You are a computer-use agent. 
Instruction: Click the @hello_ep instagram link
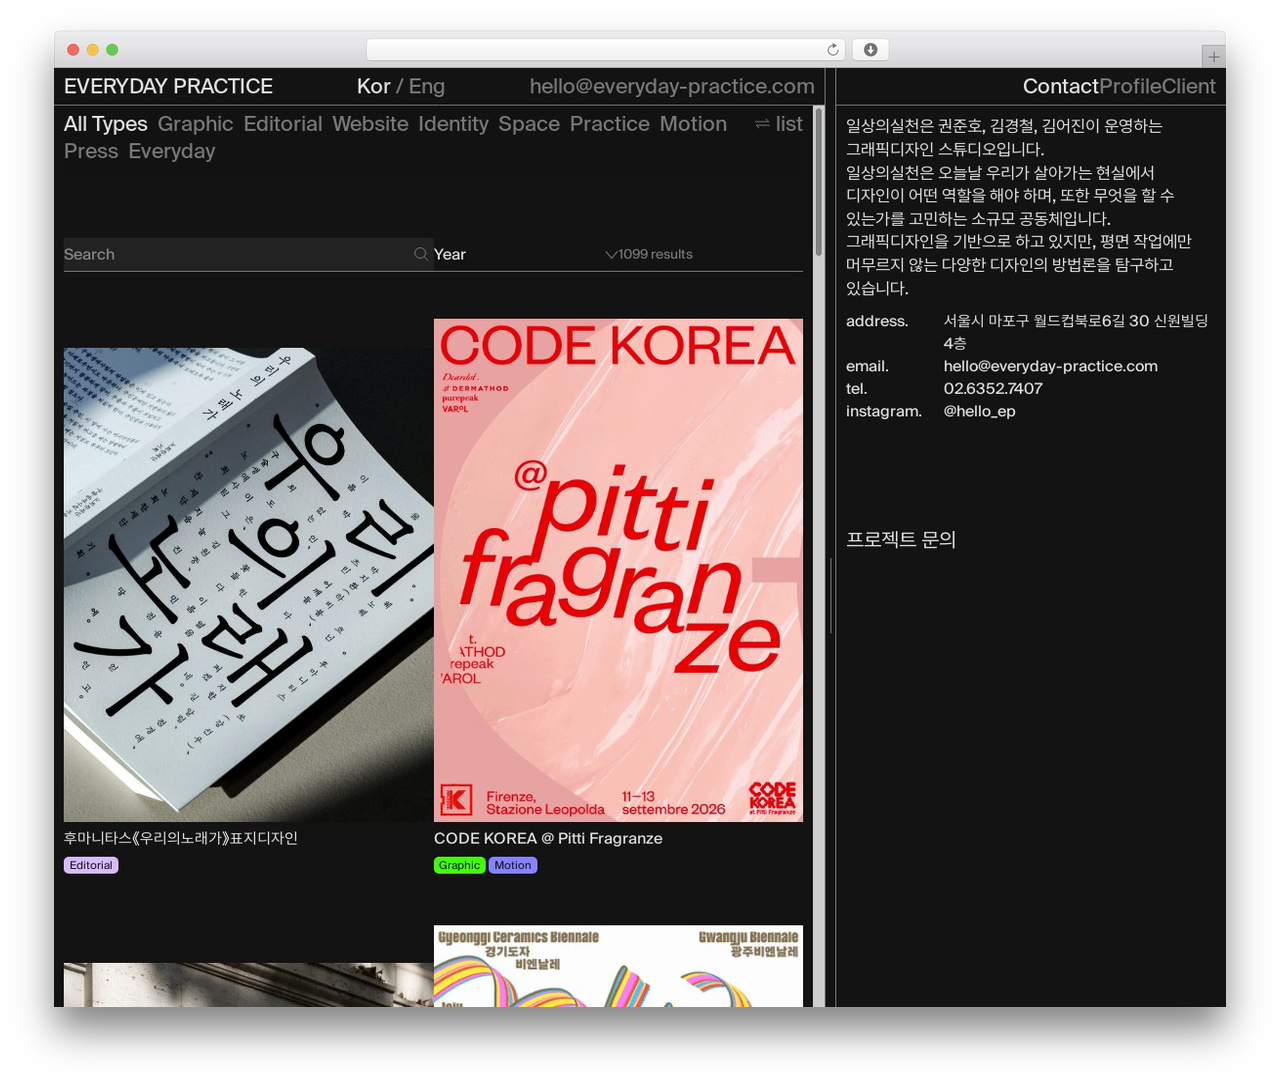(979, 411)
